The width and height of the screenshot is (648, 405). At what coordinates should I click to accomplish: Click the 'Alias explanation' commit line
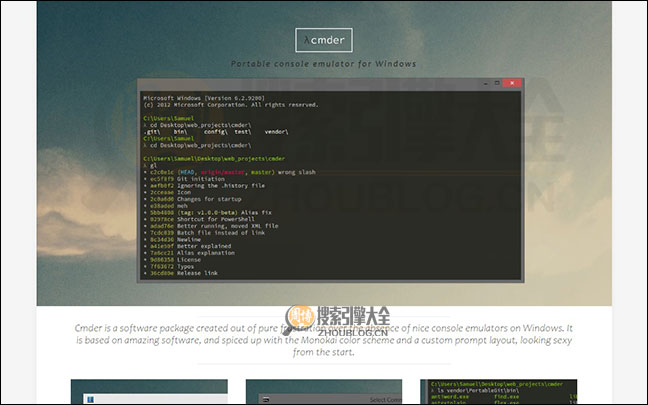189,253
